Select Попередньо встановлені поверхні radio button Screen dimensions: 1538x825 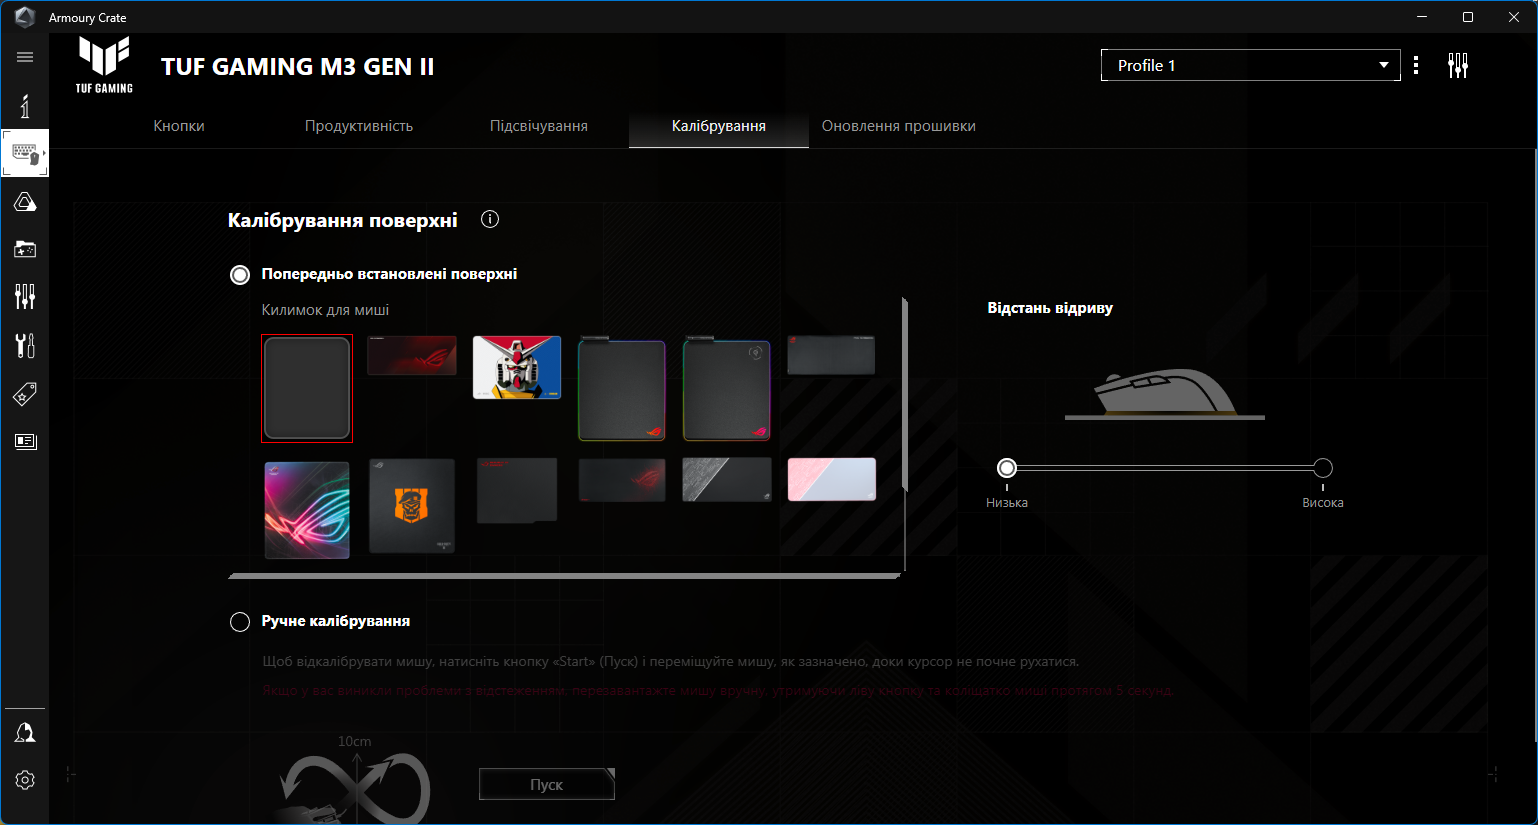pyautogui.click(x=240, y=275)
